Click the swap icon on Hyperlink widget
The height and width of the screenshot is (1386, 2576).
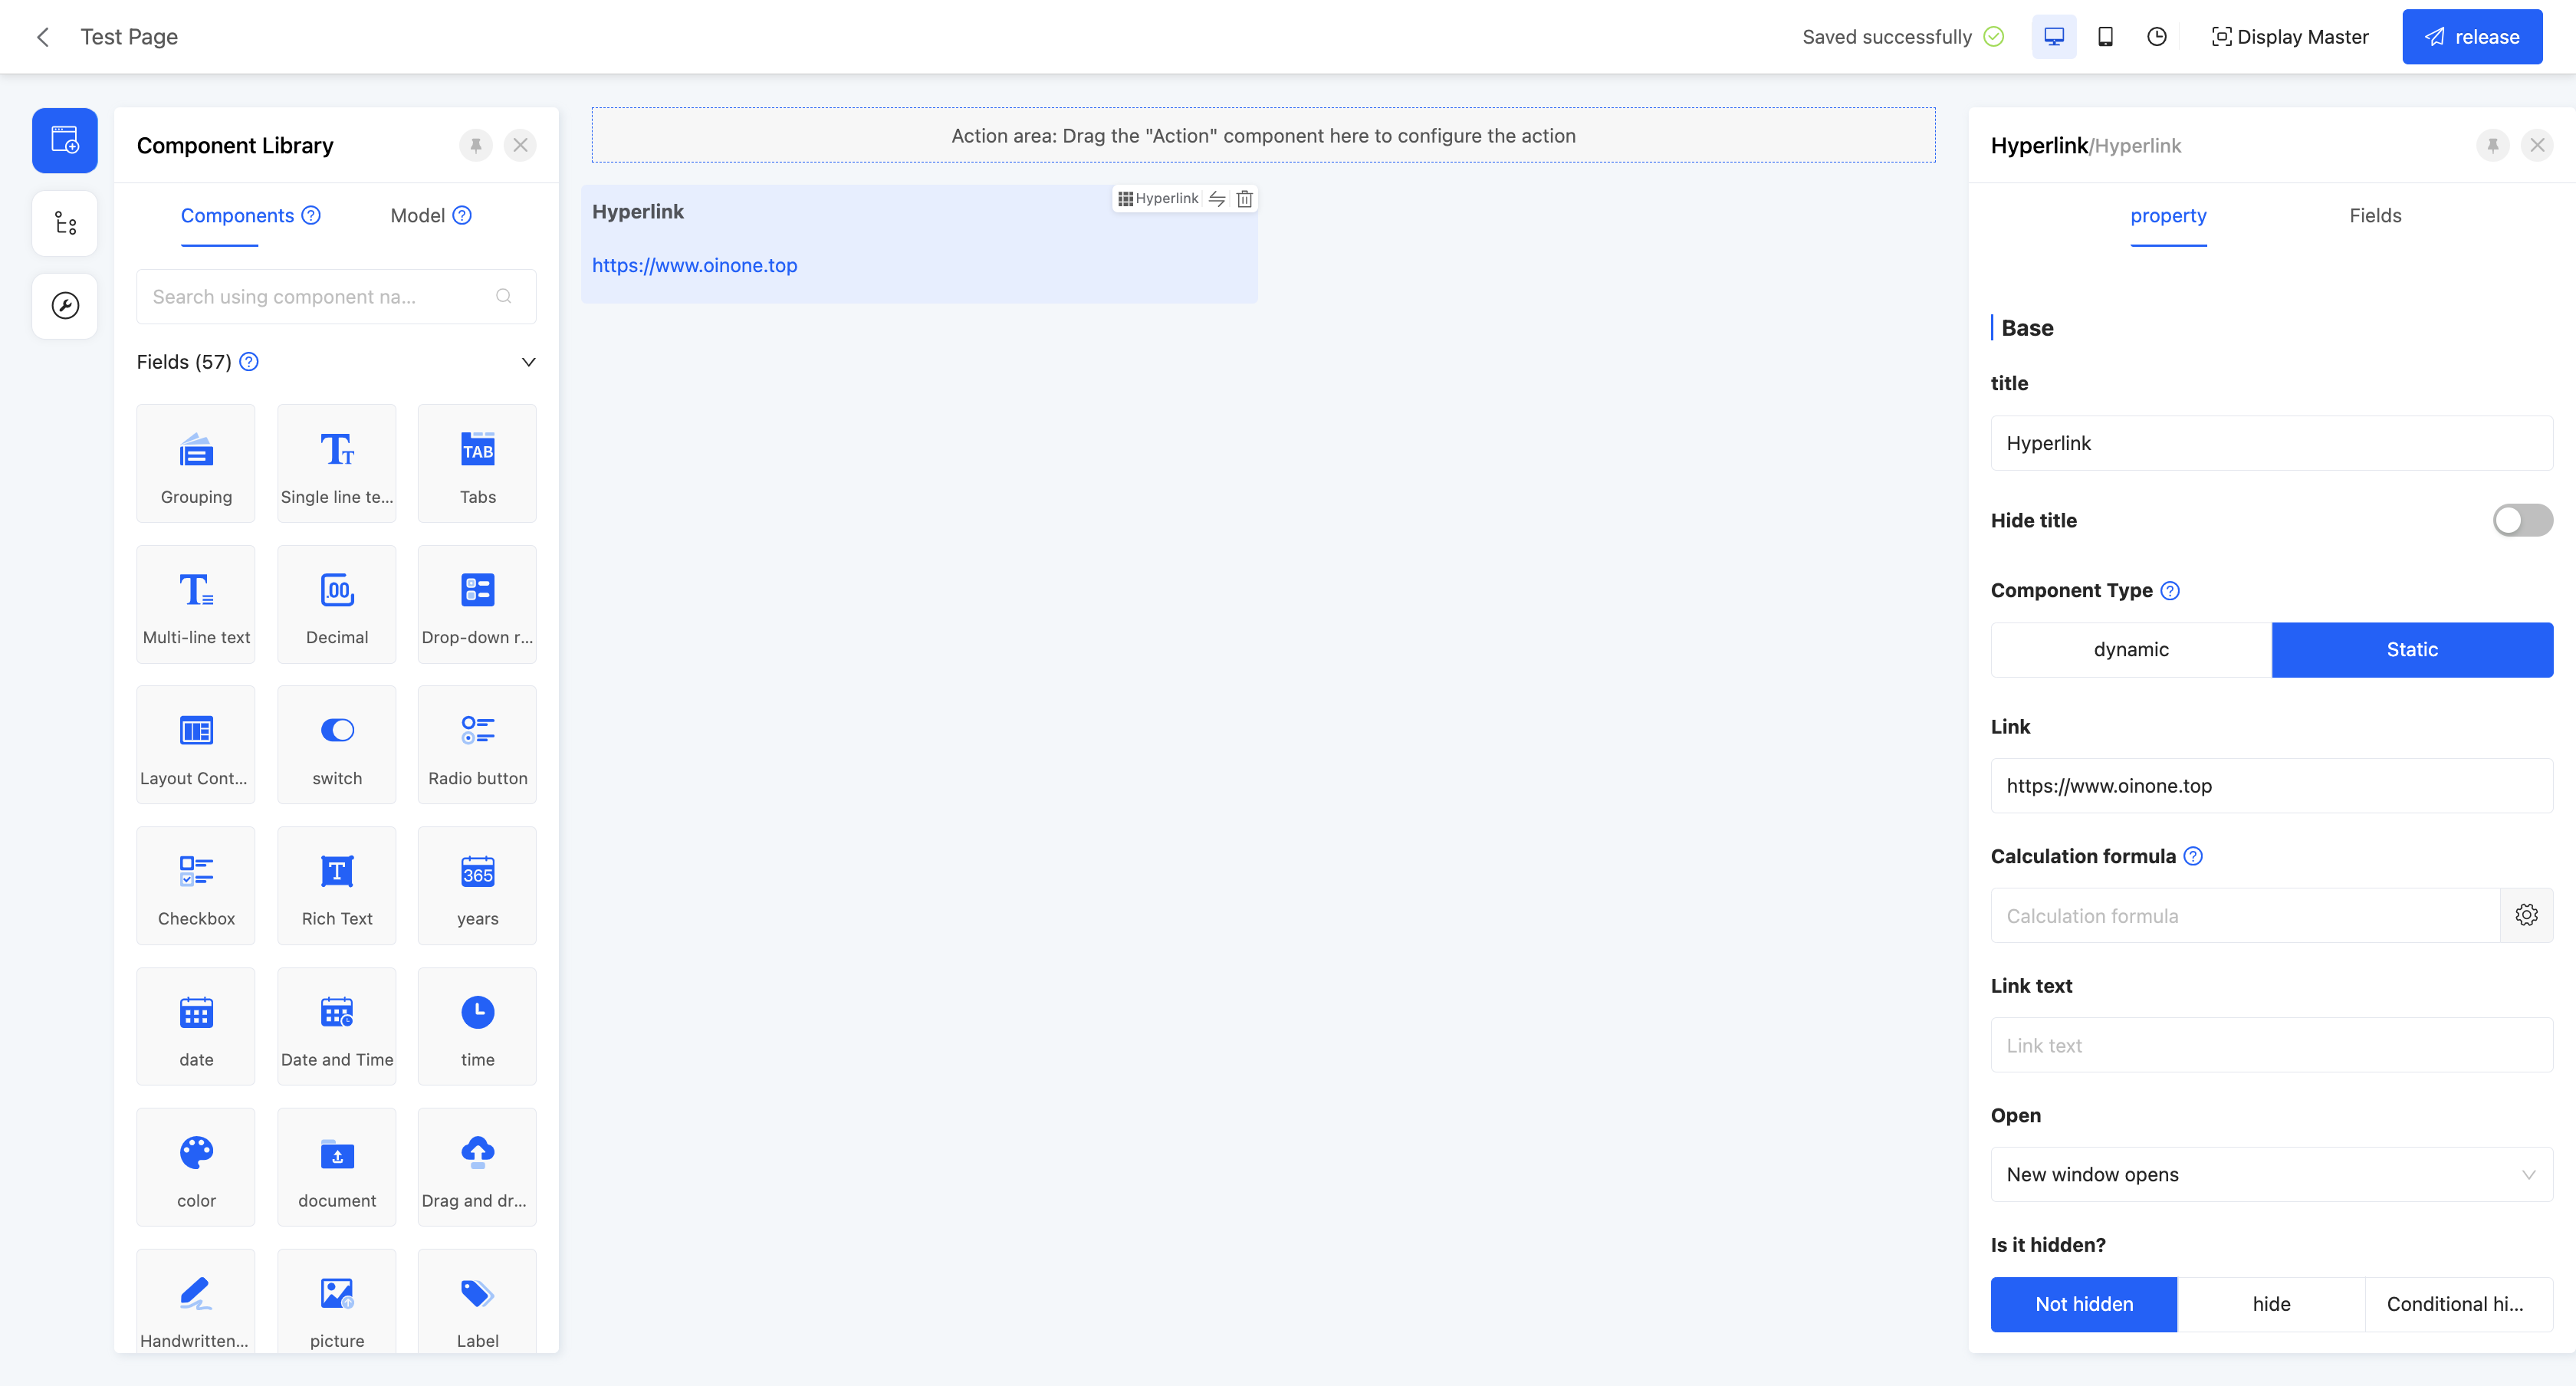1217,199
